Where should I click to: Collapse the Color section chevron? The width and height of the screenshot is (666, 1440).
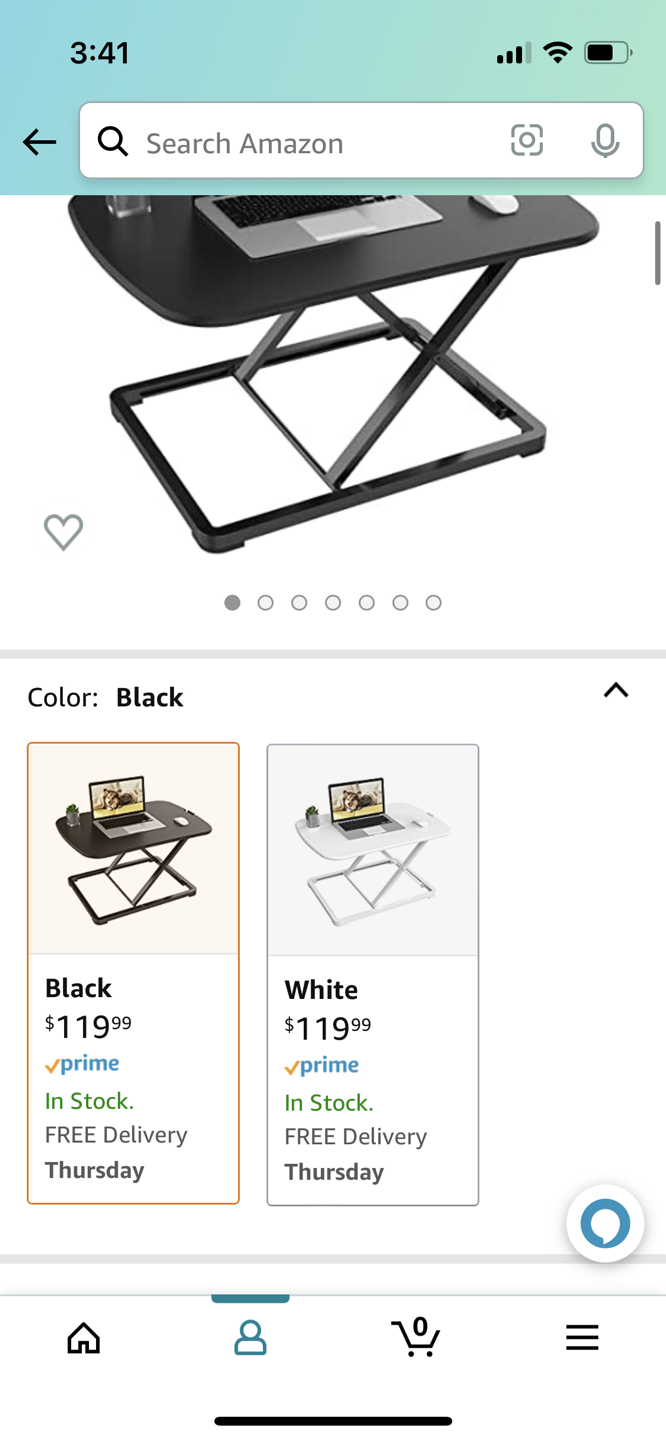coord(616,690)
